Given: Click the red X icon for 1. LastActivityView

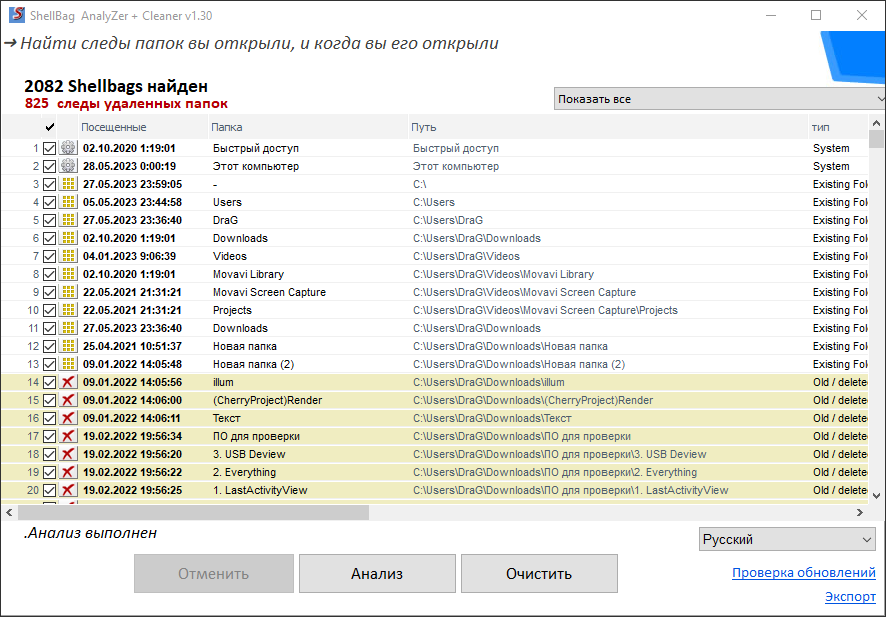Looking at the screenshot, I should point(68,490).
